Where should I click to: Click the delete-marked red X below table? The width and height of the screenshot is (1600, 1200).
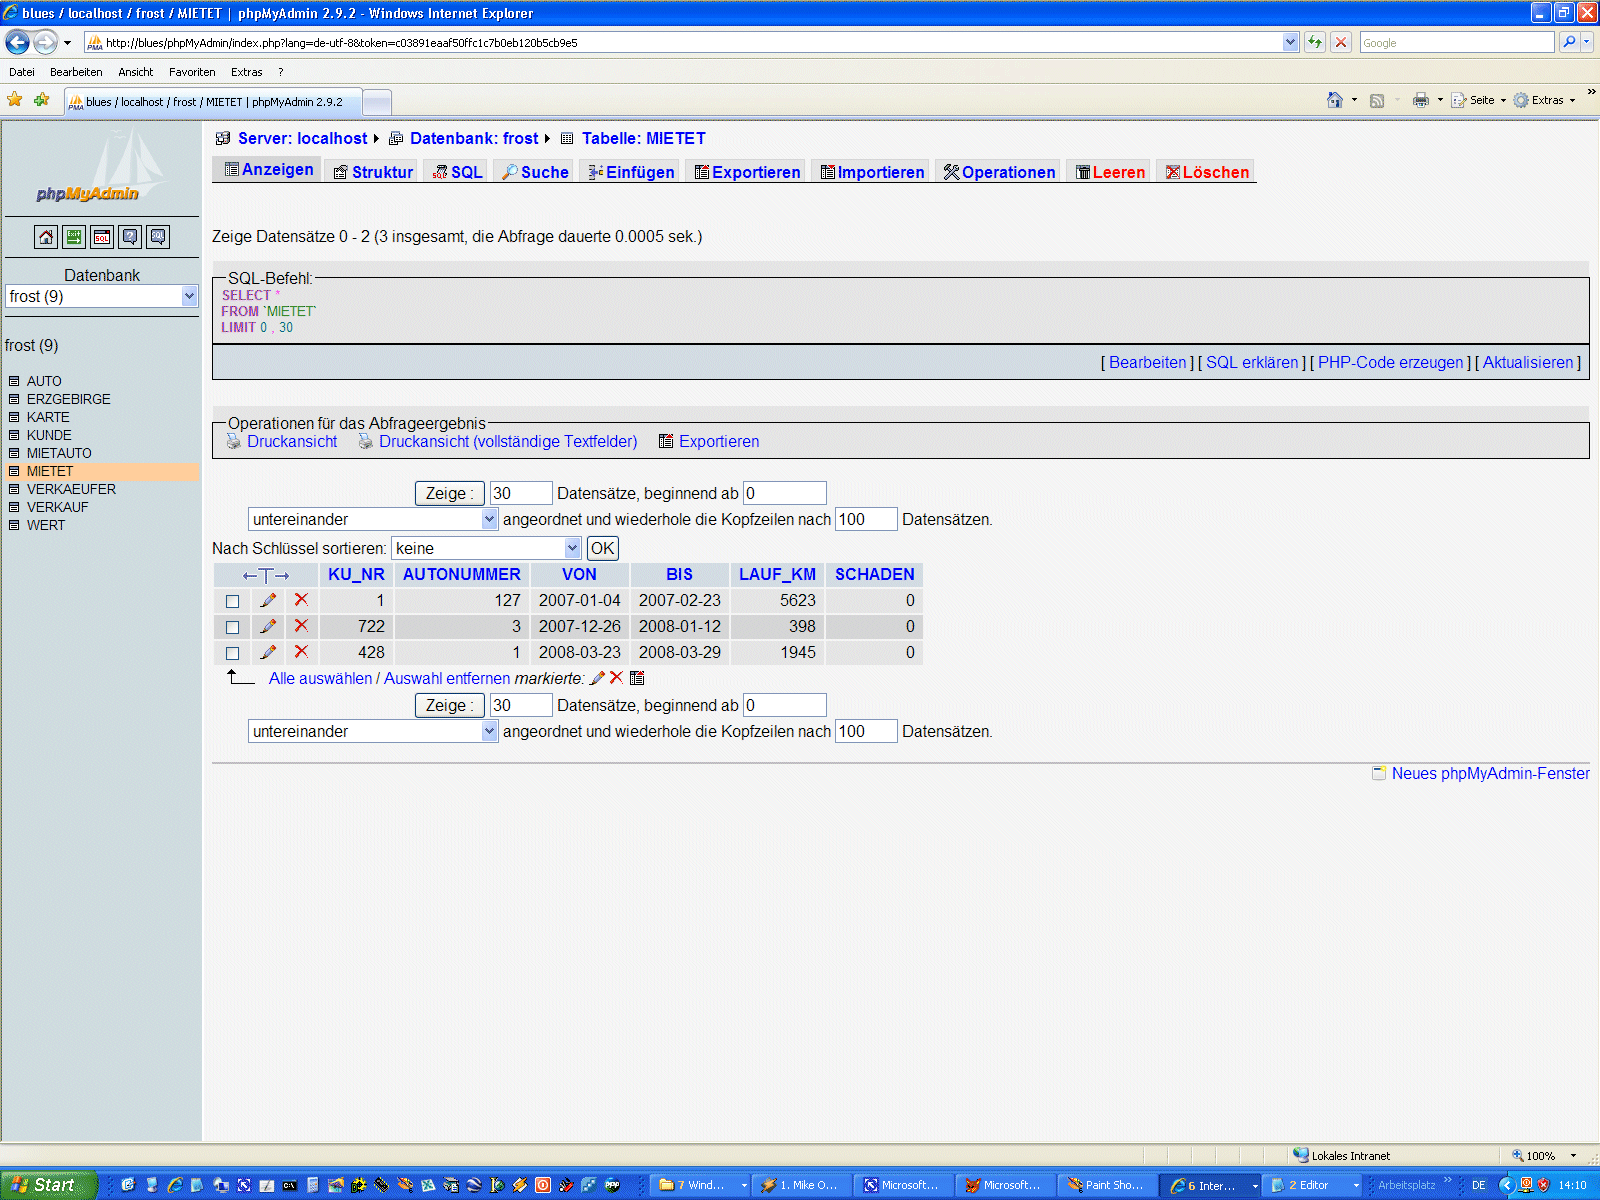click(x=616, y=678)
